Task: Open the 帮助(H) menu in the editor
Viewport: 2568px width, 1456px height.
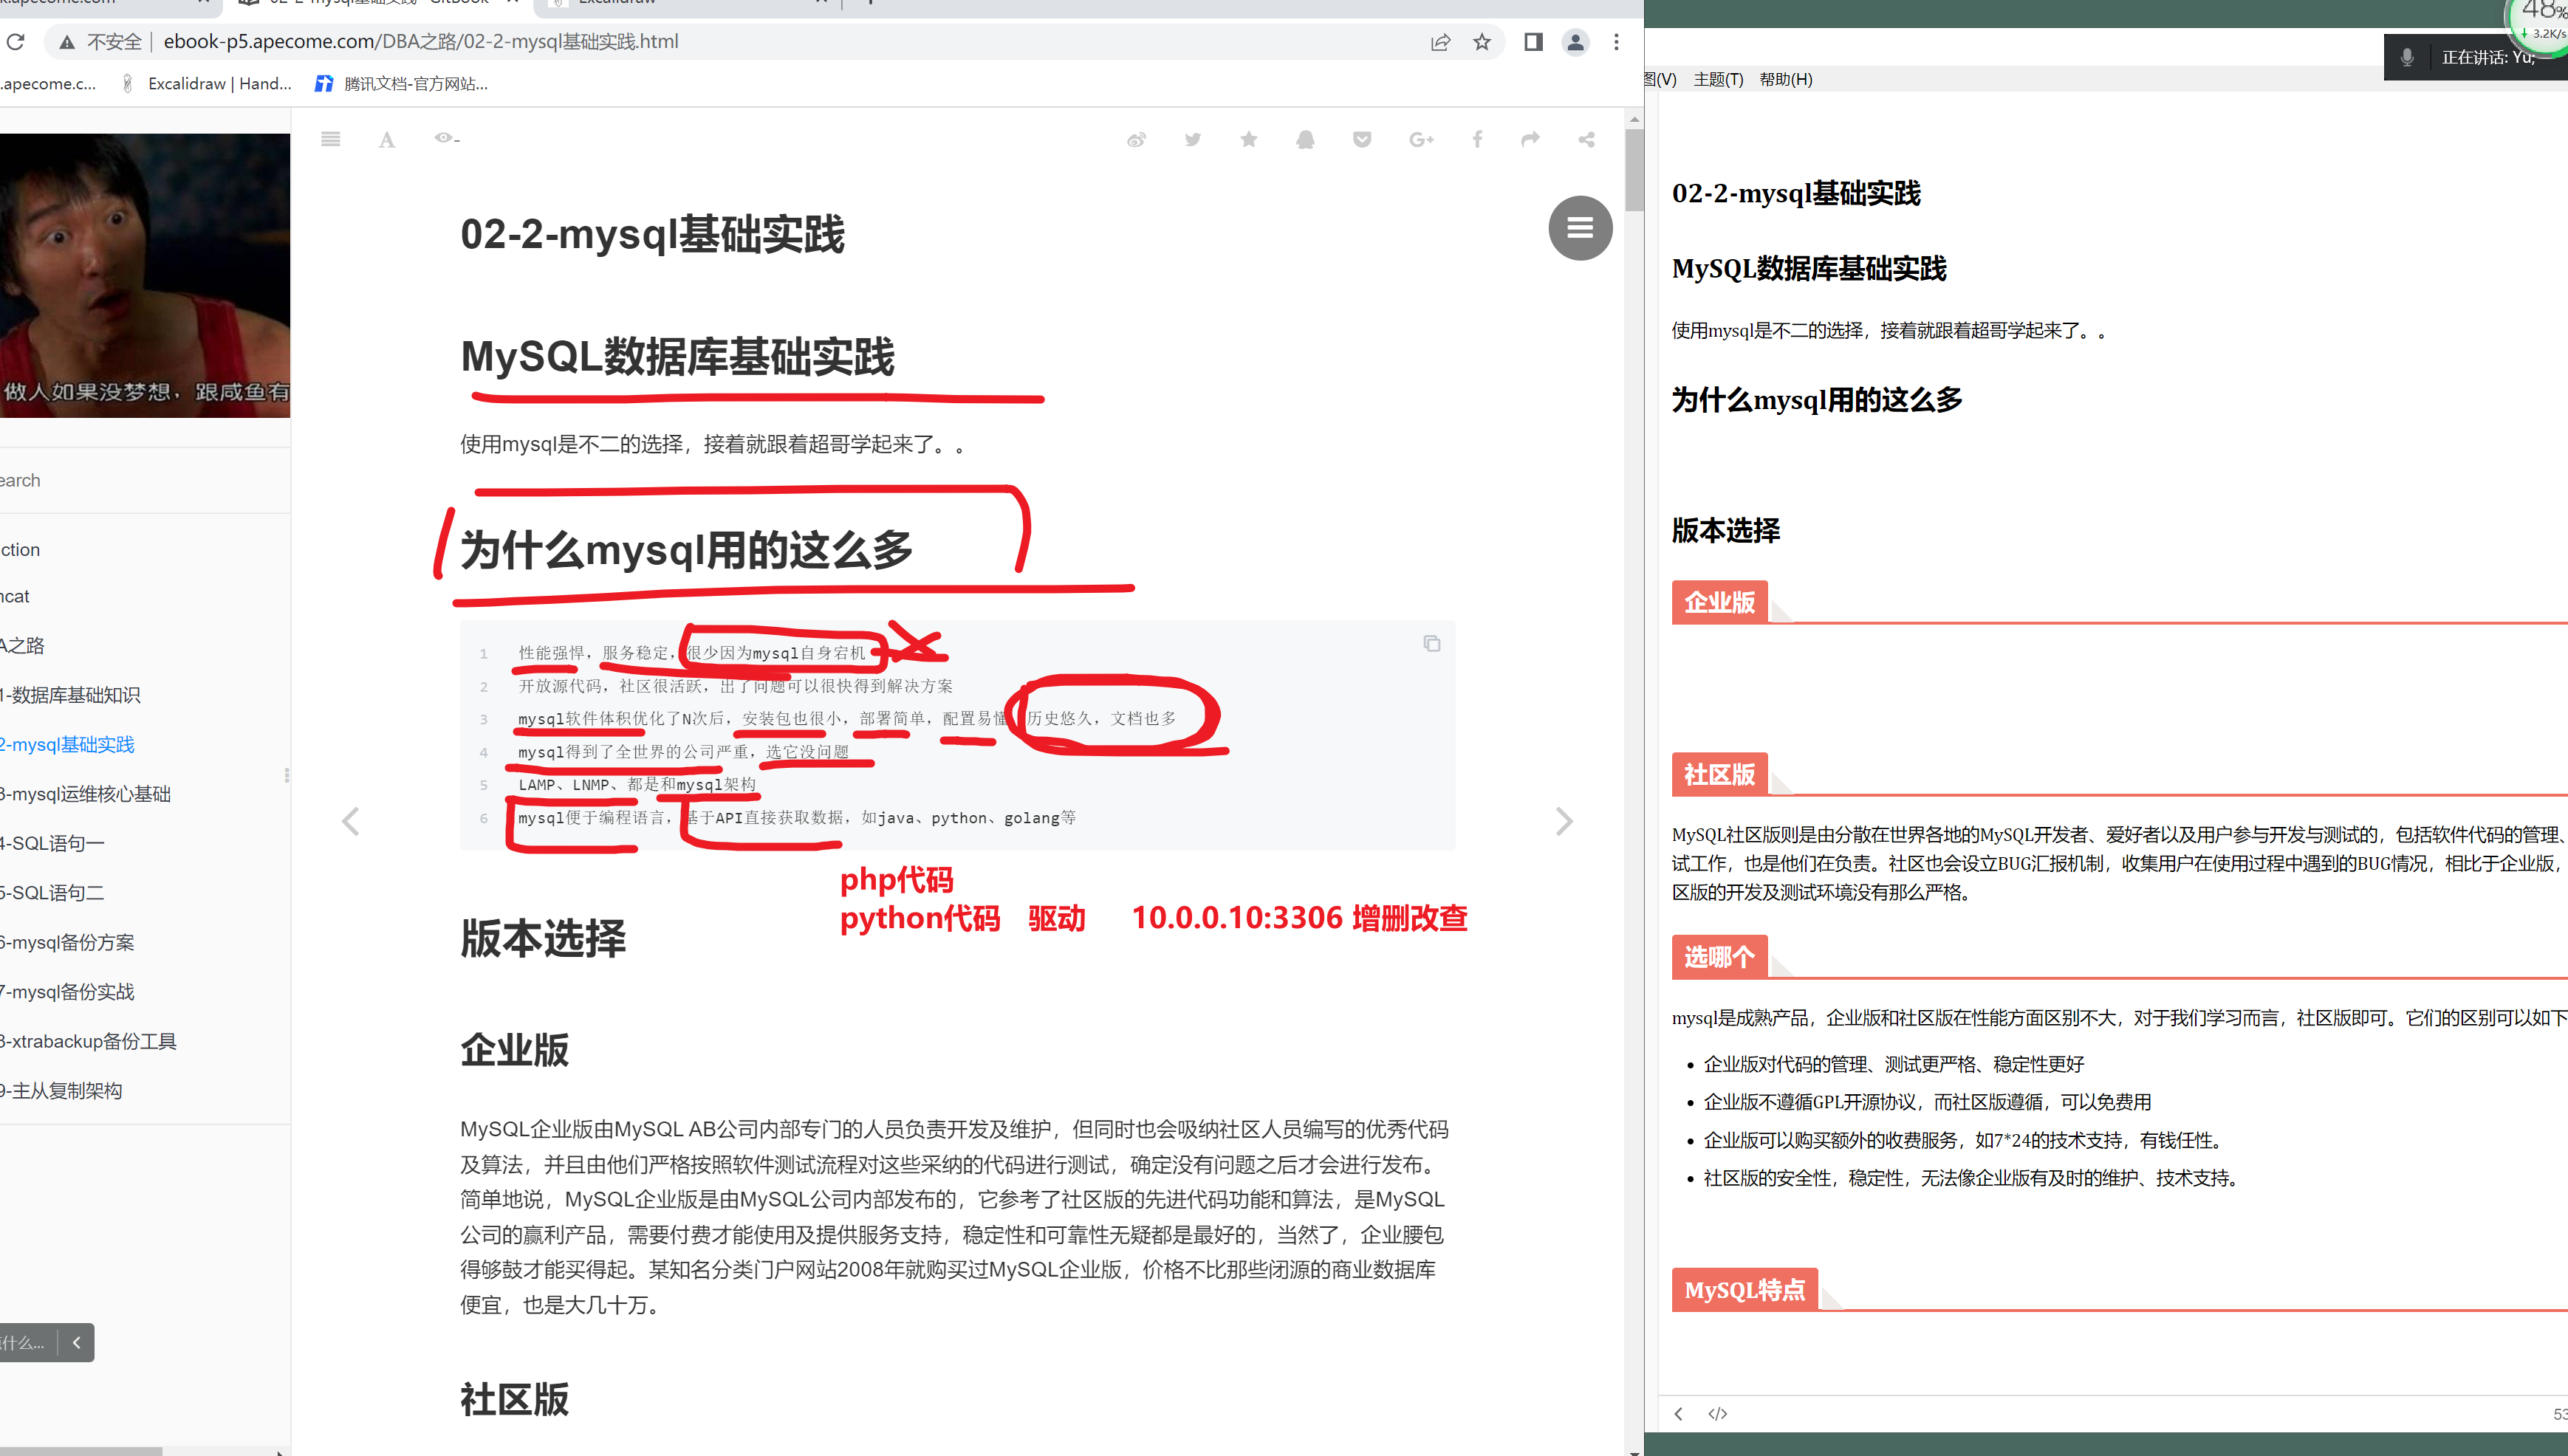Action: [1785, 79]
